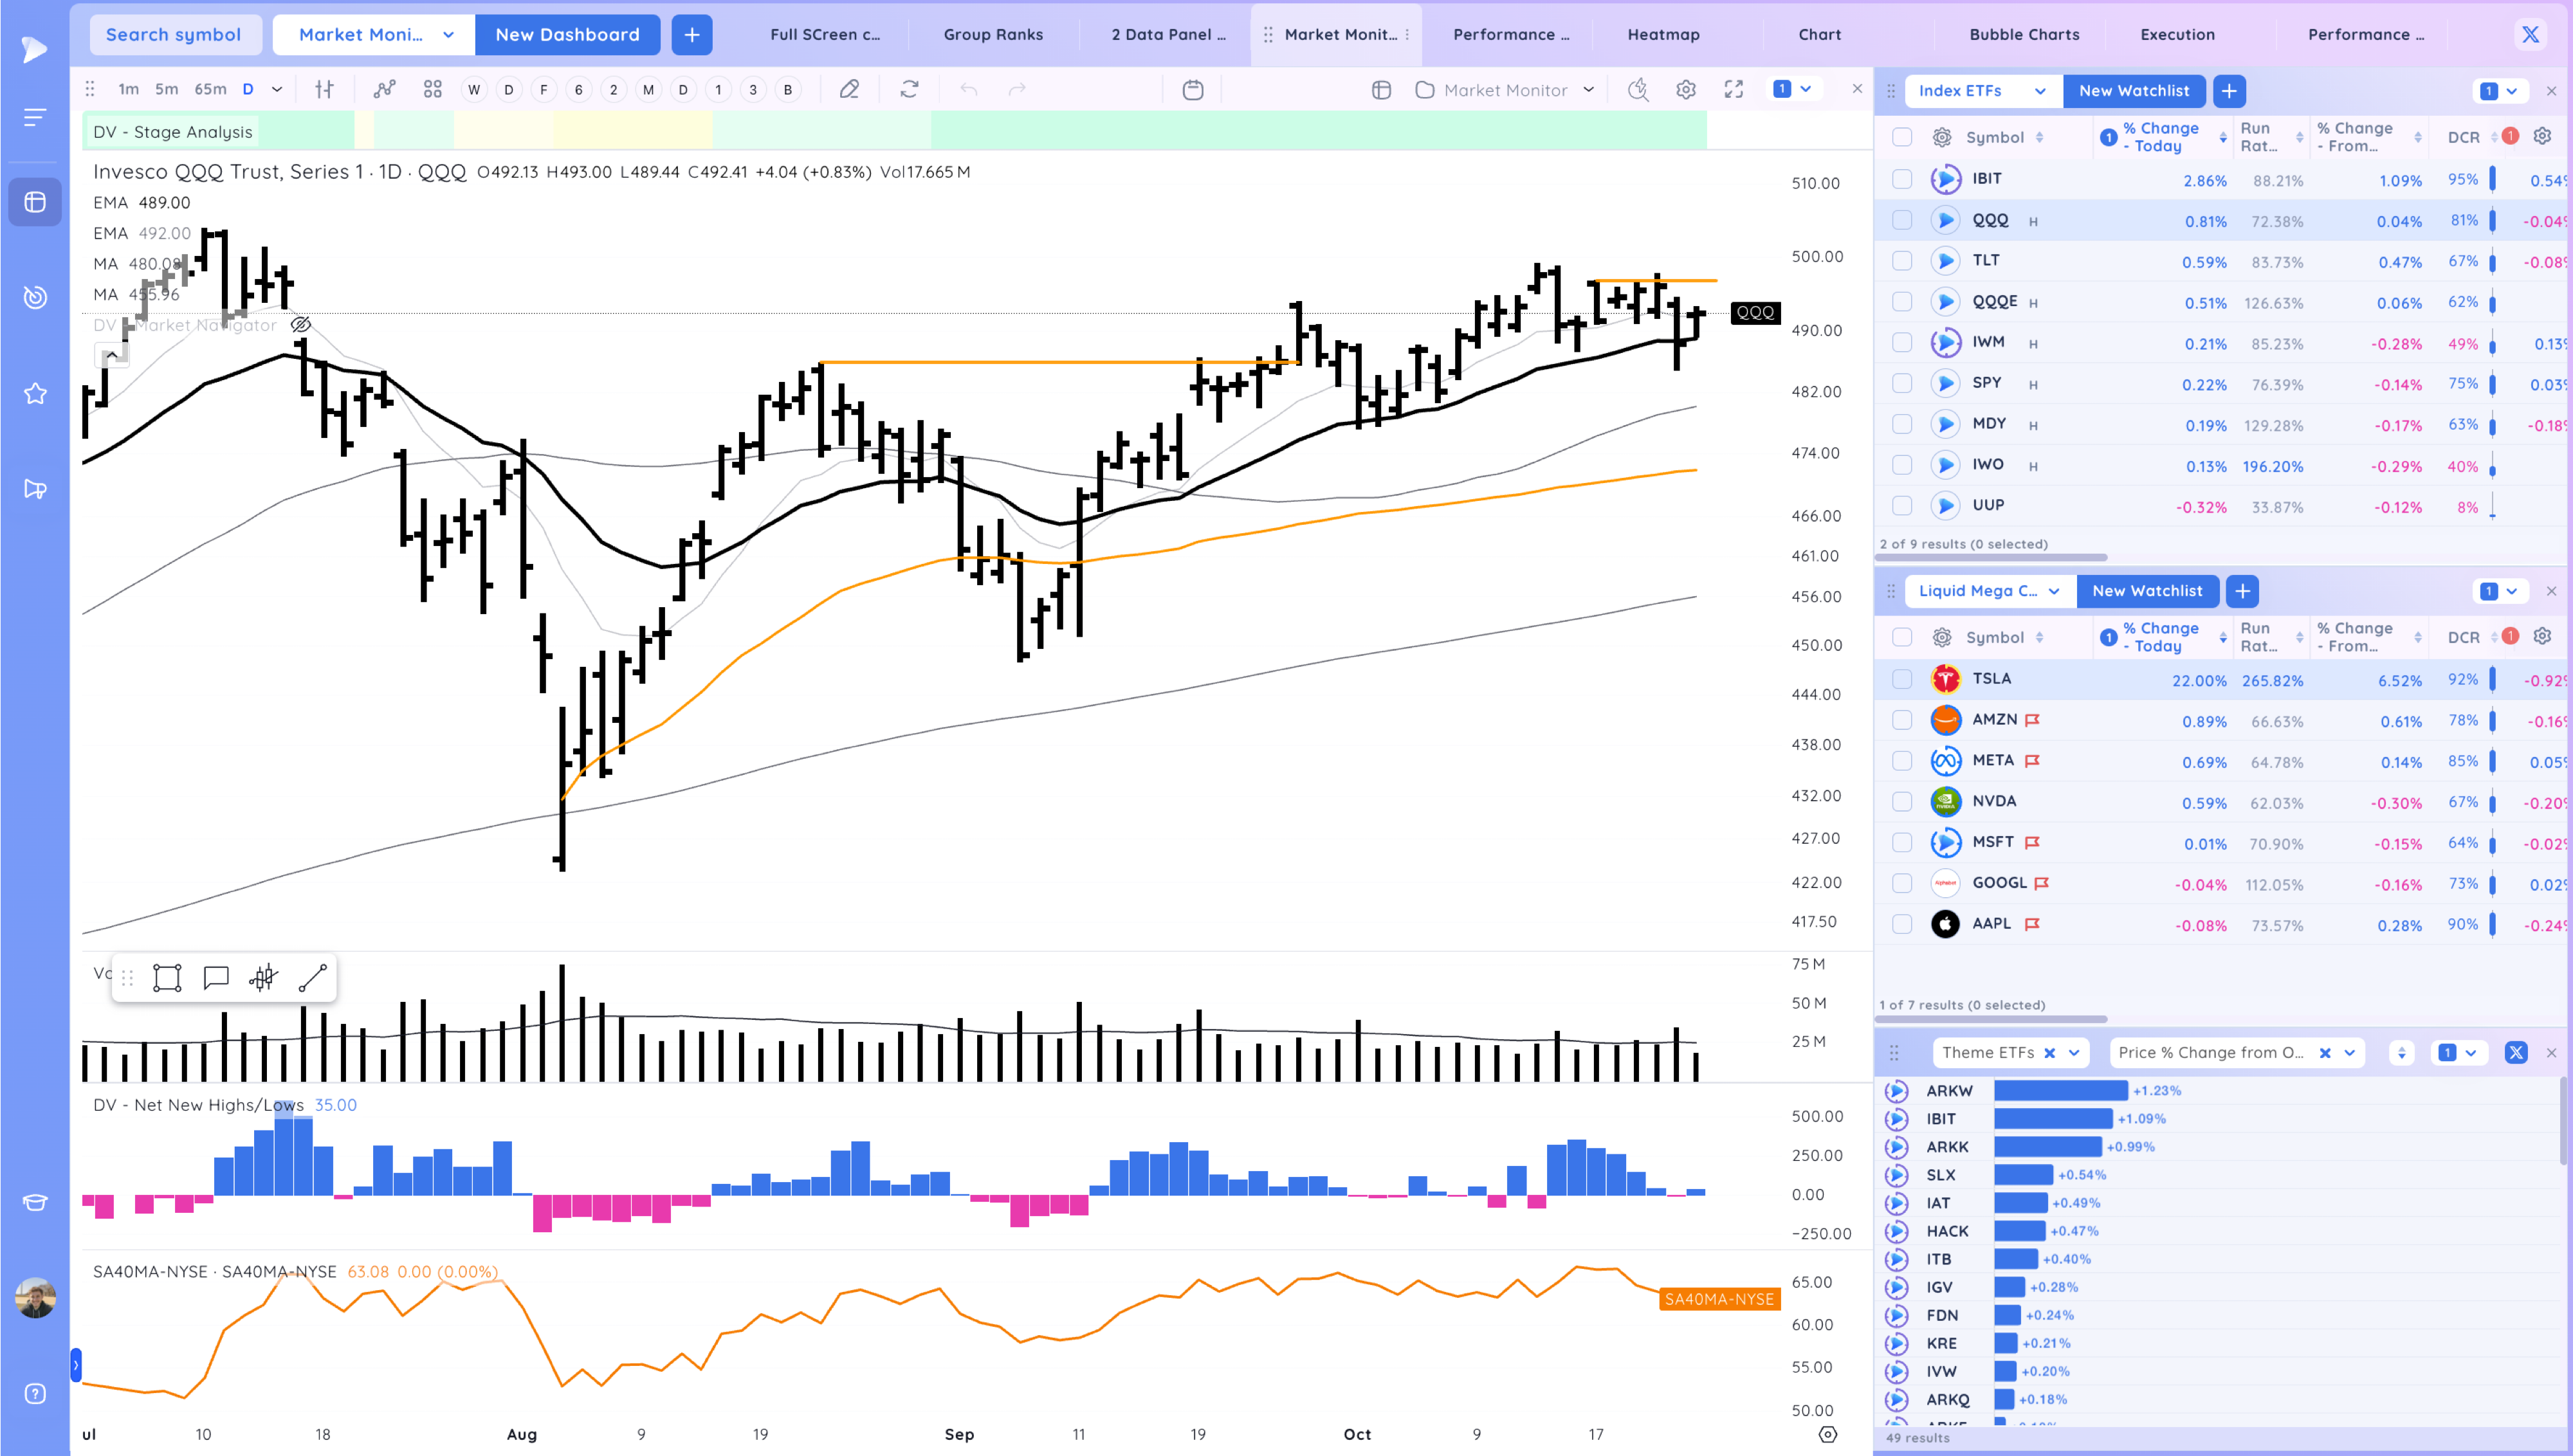This screenshot has width=2573, height=1456.
Task: Open chart settings gear icon
Action: point(1686,90)
